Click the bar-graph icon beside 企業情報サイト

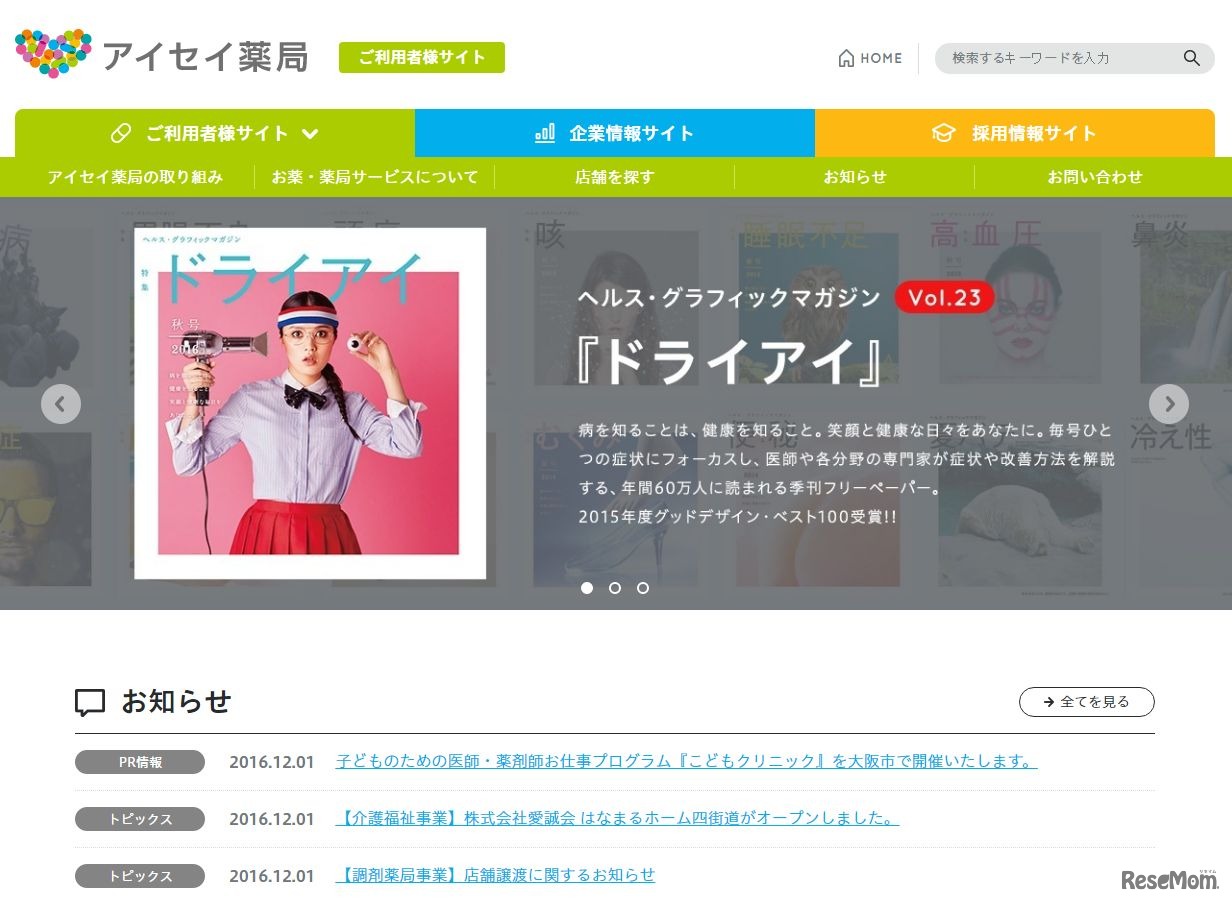pyautogui.click(x=543, y=132)
